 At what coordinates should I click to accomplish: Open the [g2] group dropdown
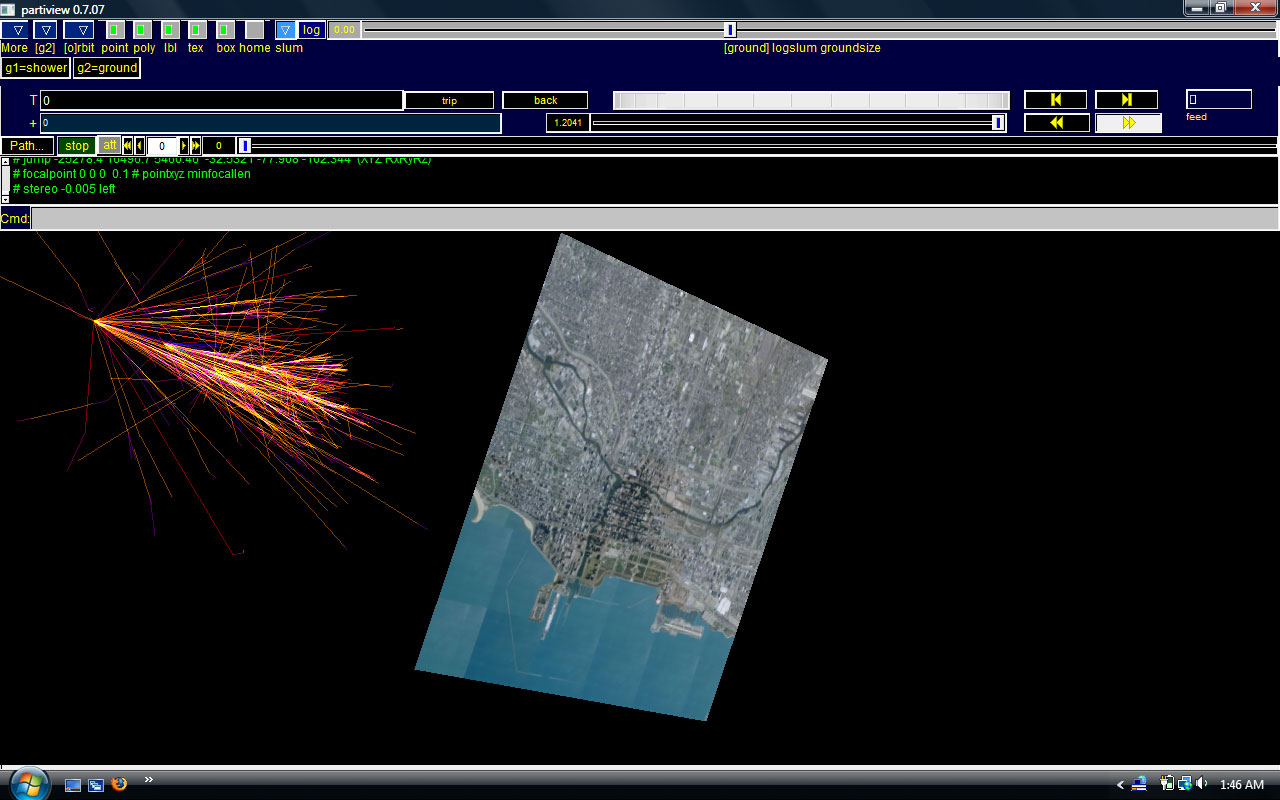click(46, 30)
